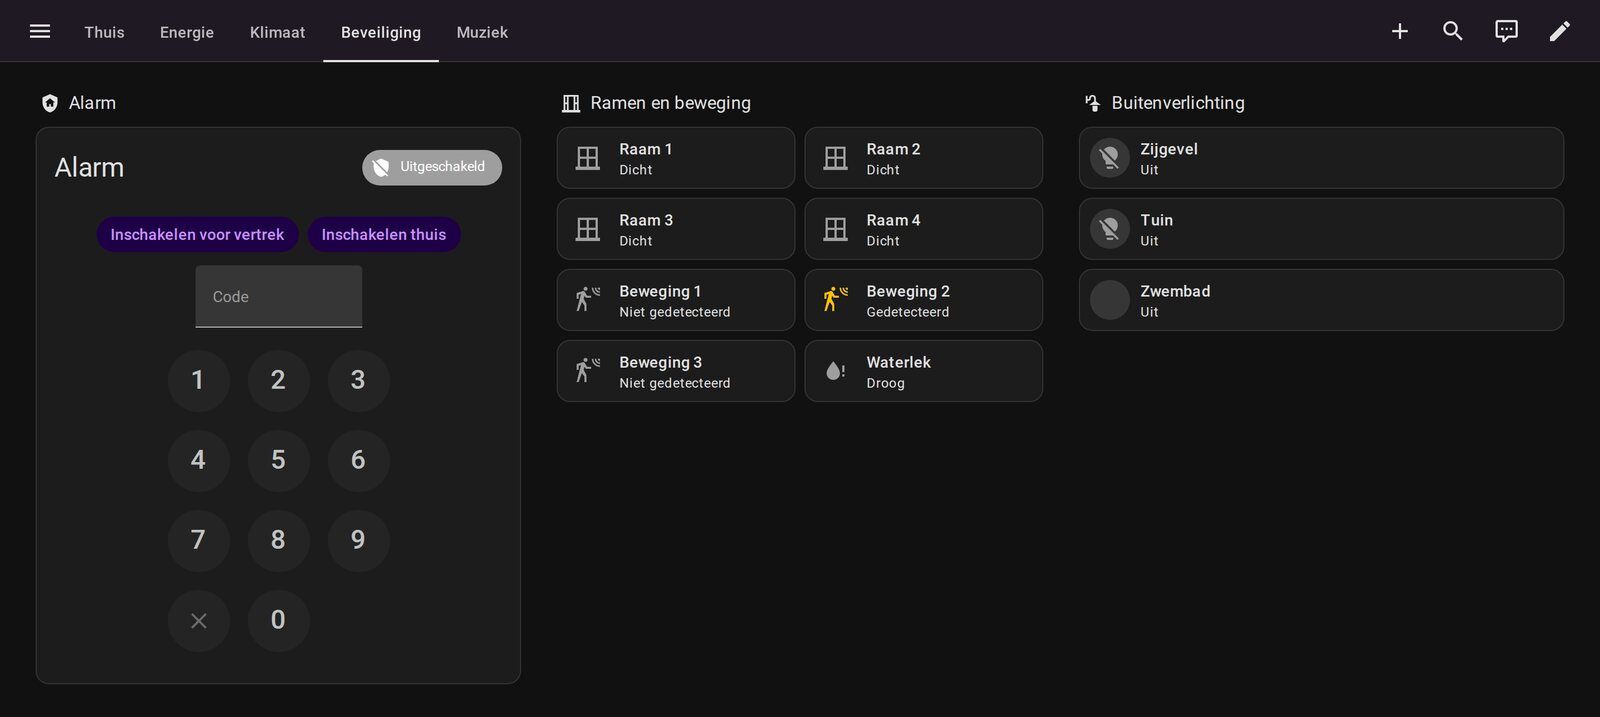Open the Energie tab

point(187,32)
